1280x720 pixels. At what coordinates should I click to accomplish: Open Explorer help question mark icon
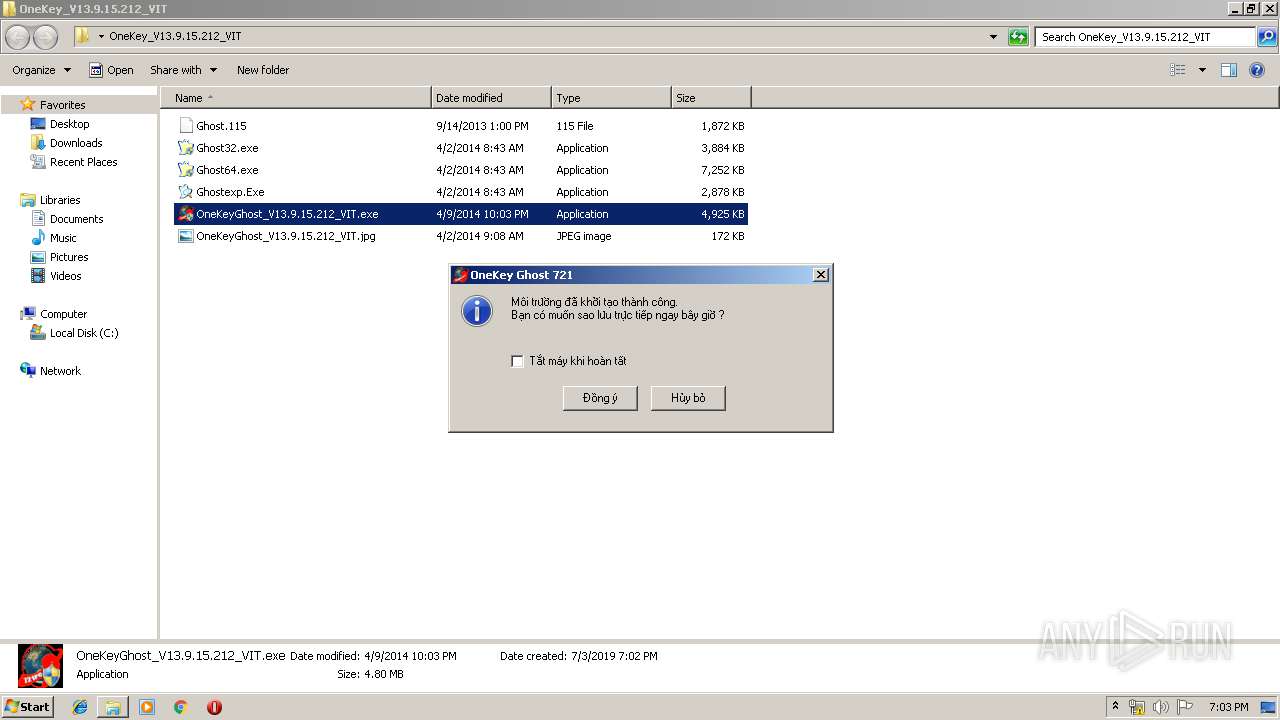[x=1257, y=70]
